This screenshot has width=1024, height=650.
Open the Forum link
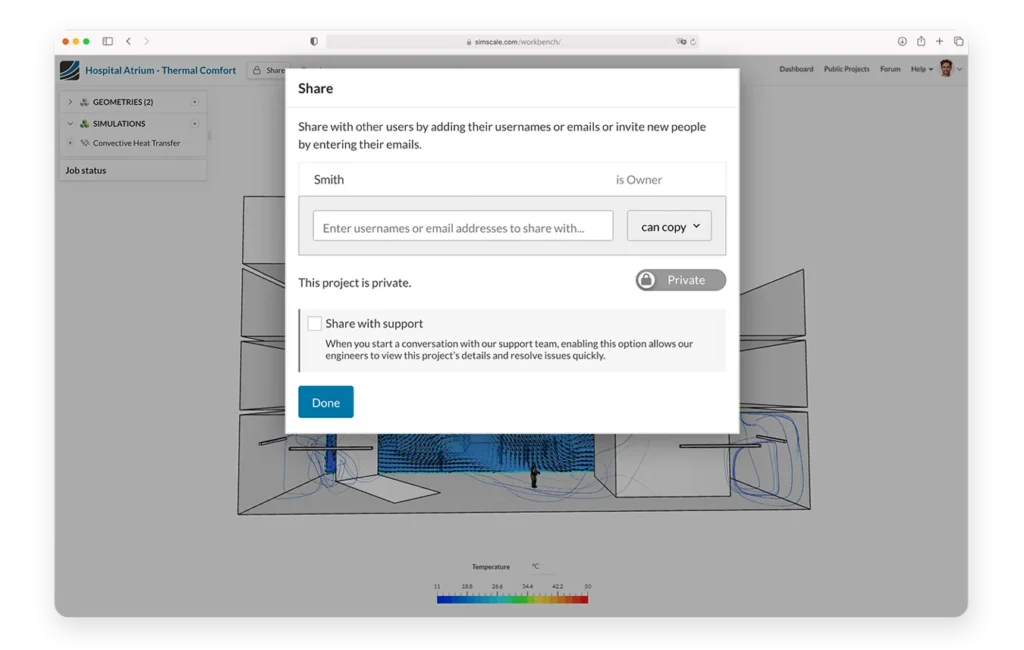pyautogui.click(x=890, y=69)
